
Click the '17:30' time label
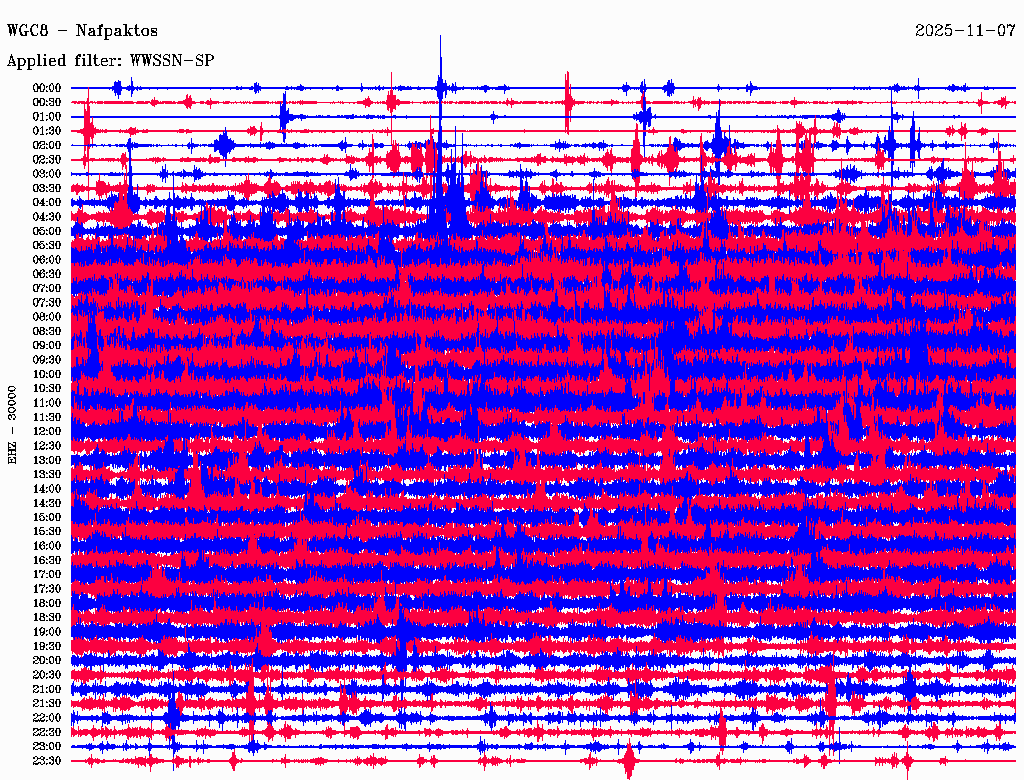coord(47,589)
